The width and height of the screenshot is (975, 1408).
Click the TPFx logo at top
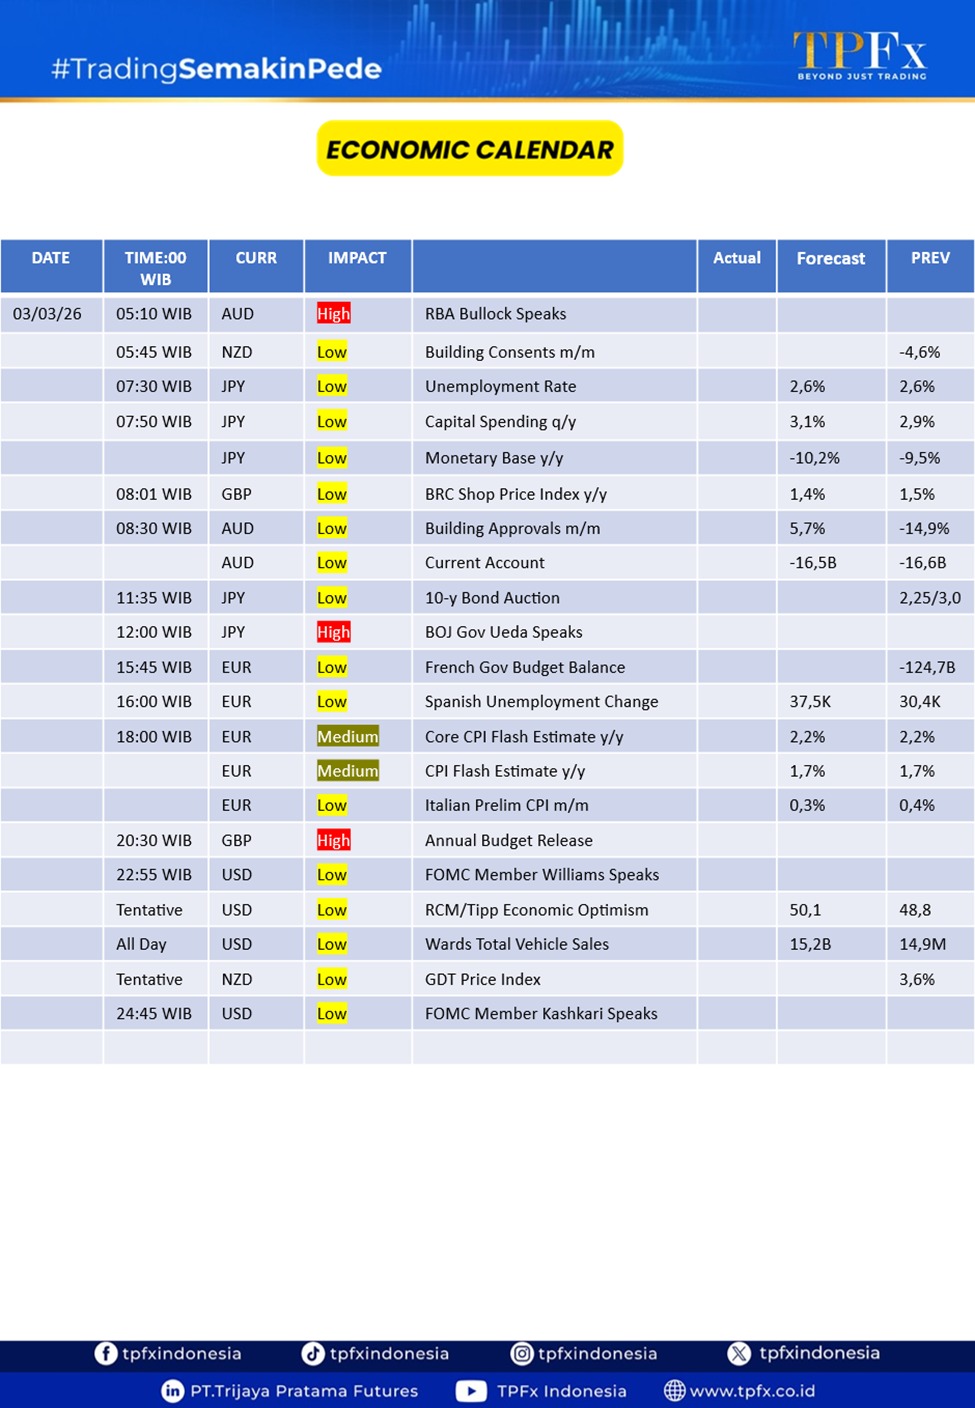click(860, 55)
